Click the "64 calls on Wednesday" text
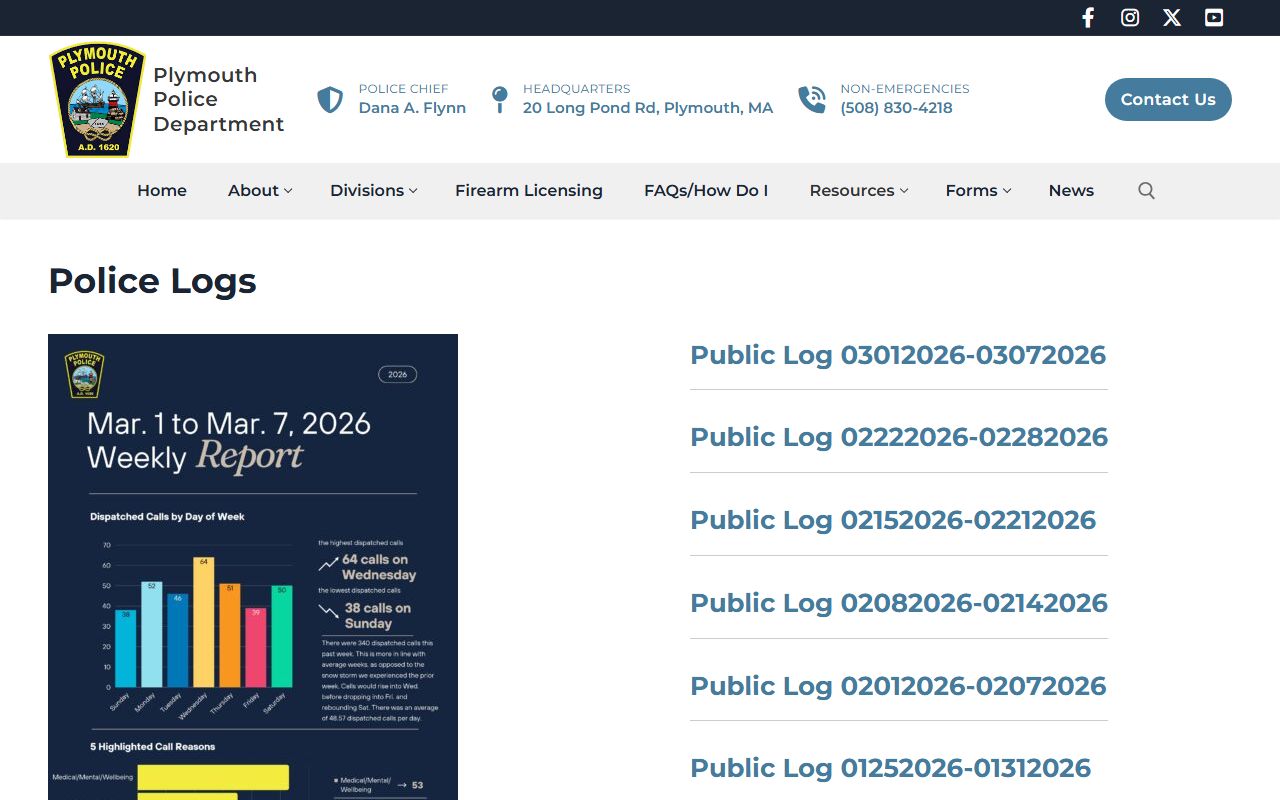This screenshot has height=800, width=1280. tap(379, 567)
